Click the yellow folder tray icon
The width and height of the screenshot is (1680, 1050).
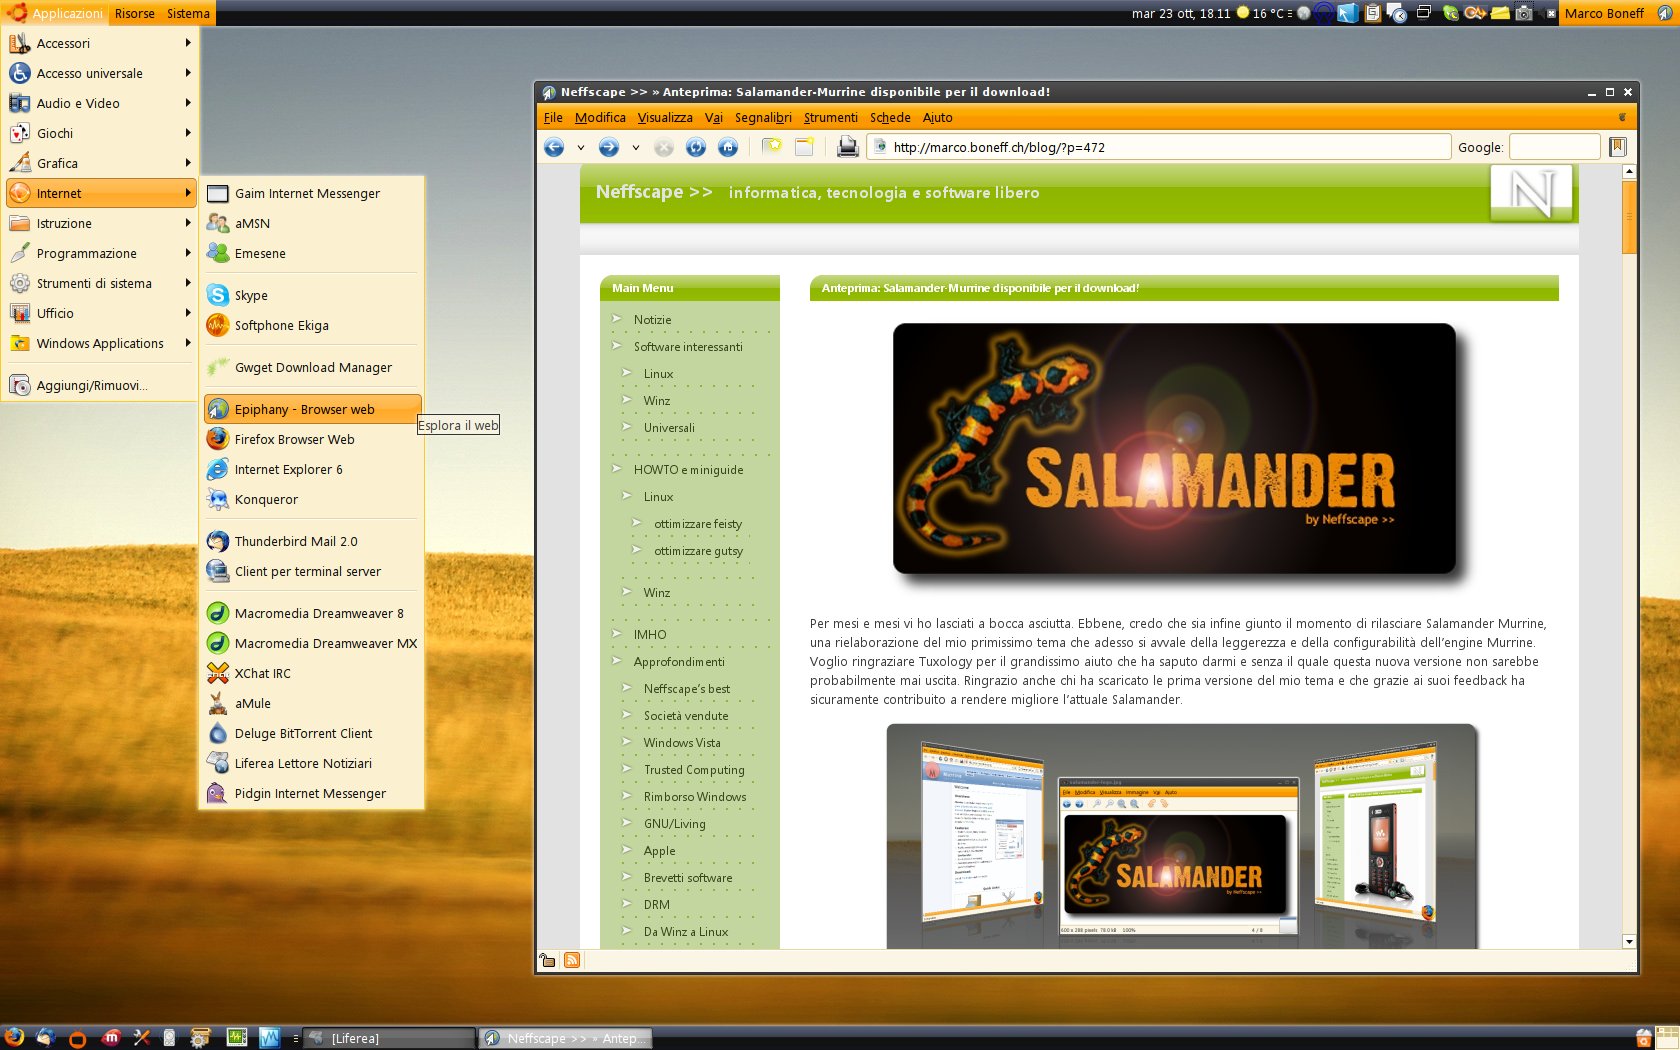pos(1500,13)
